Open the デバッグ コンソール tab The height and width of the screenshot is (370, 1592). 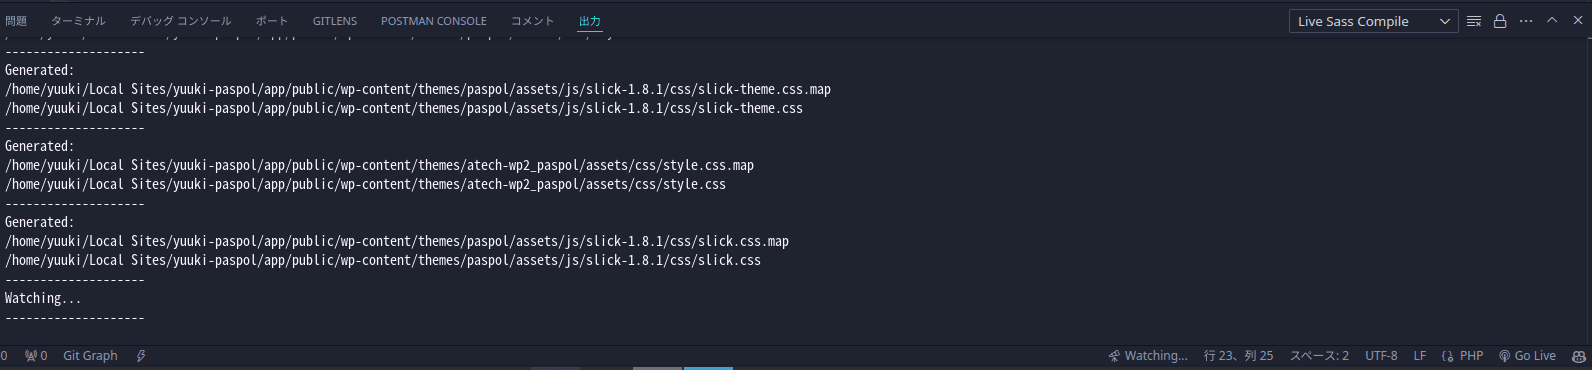click(180, 21)
